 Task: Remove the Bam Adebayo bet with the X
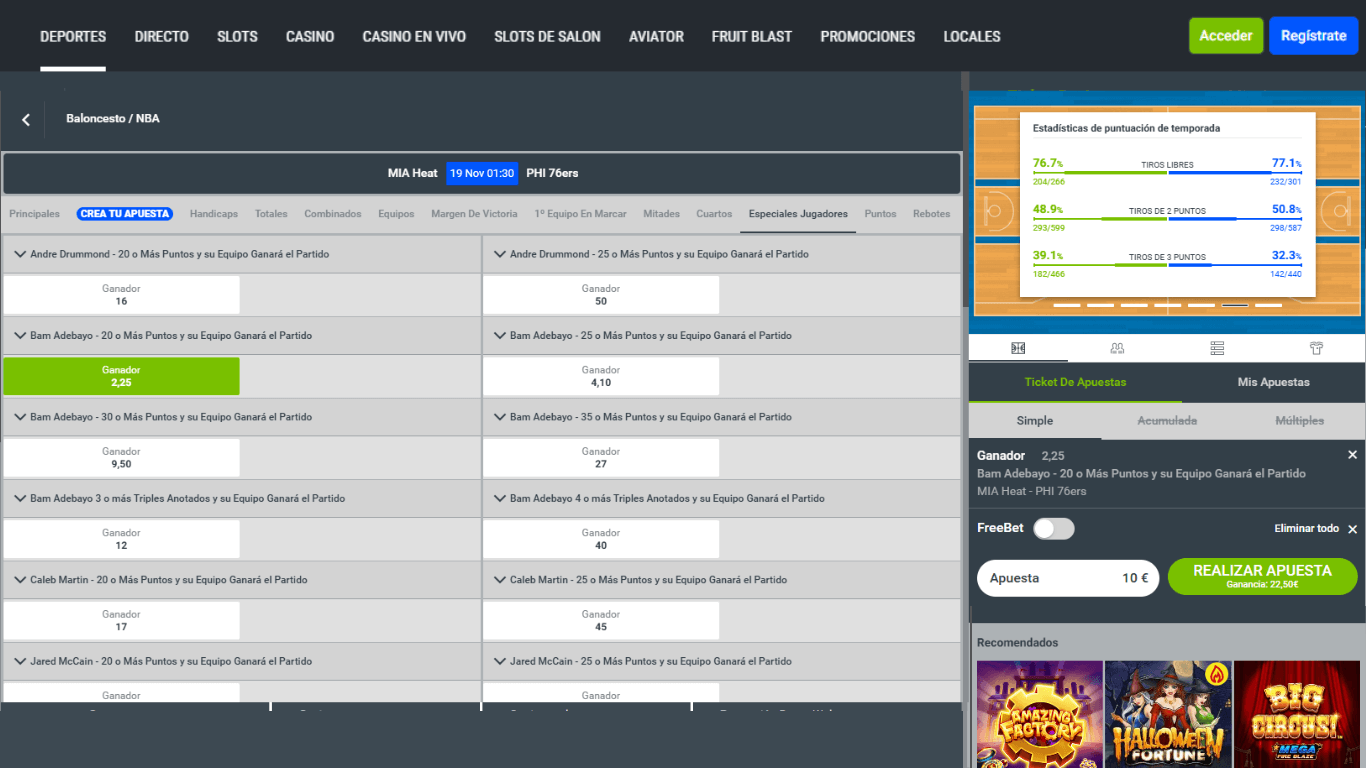pyautogui.click(x=1352, y=455)
